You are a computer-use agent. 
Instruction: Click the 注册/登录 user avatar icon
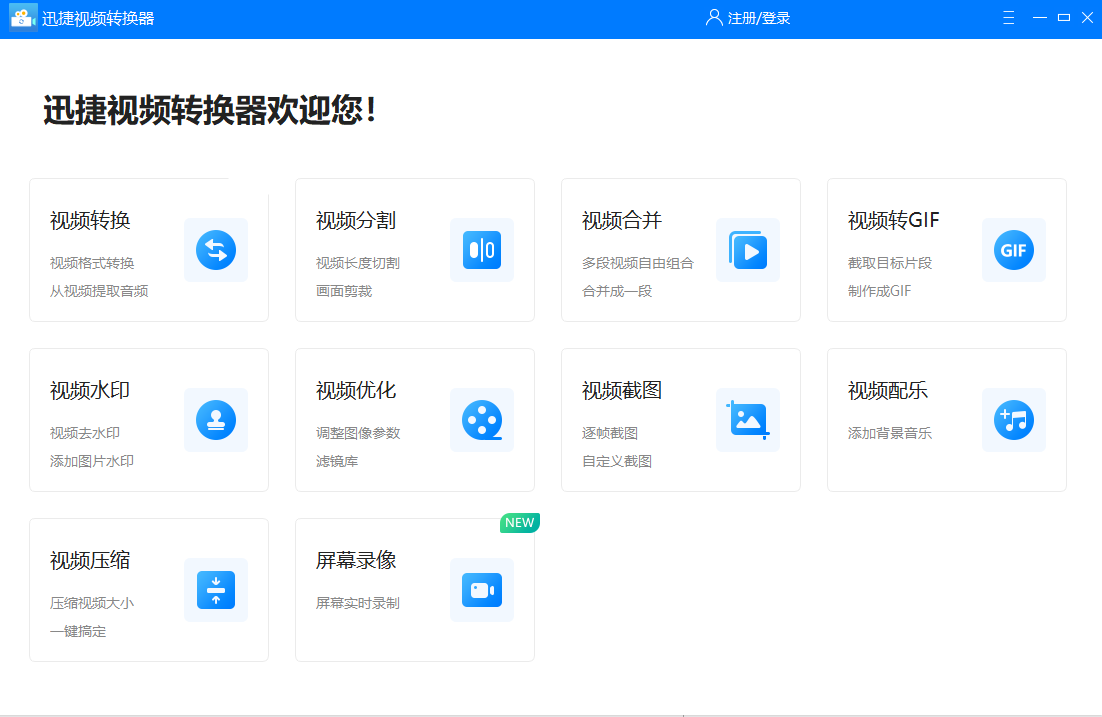pos(713,17)
